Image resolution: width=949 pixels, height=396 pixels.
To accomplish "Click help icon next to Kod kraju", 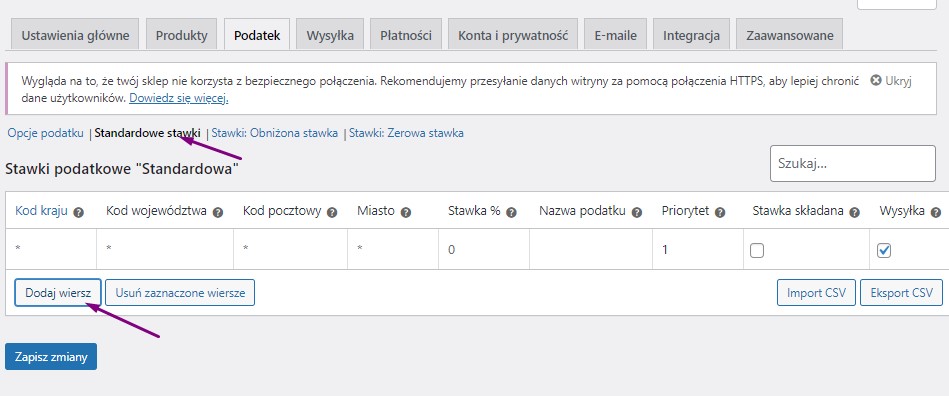I will (x=79, y=213).
